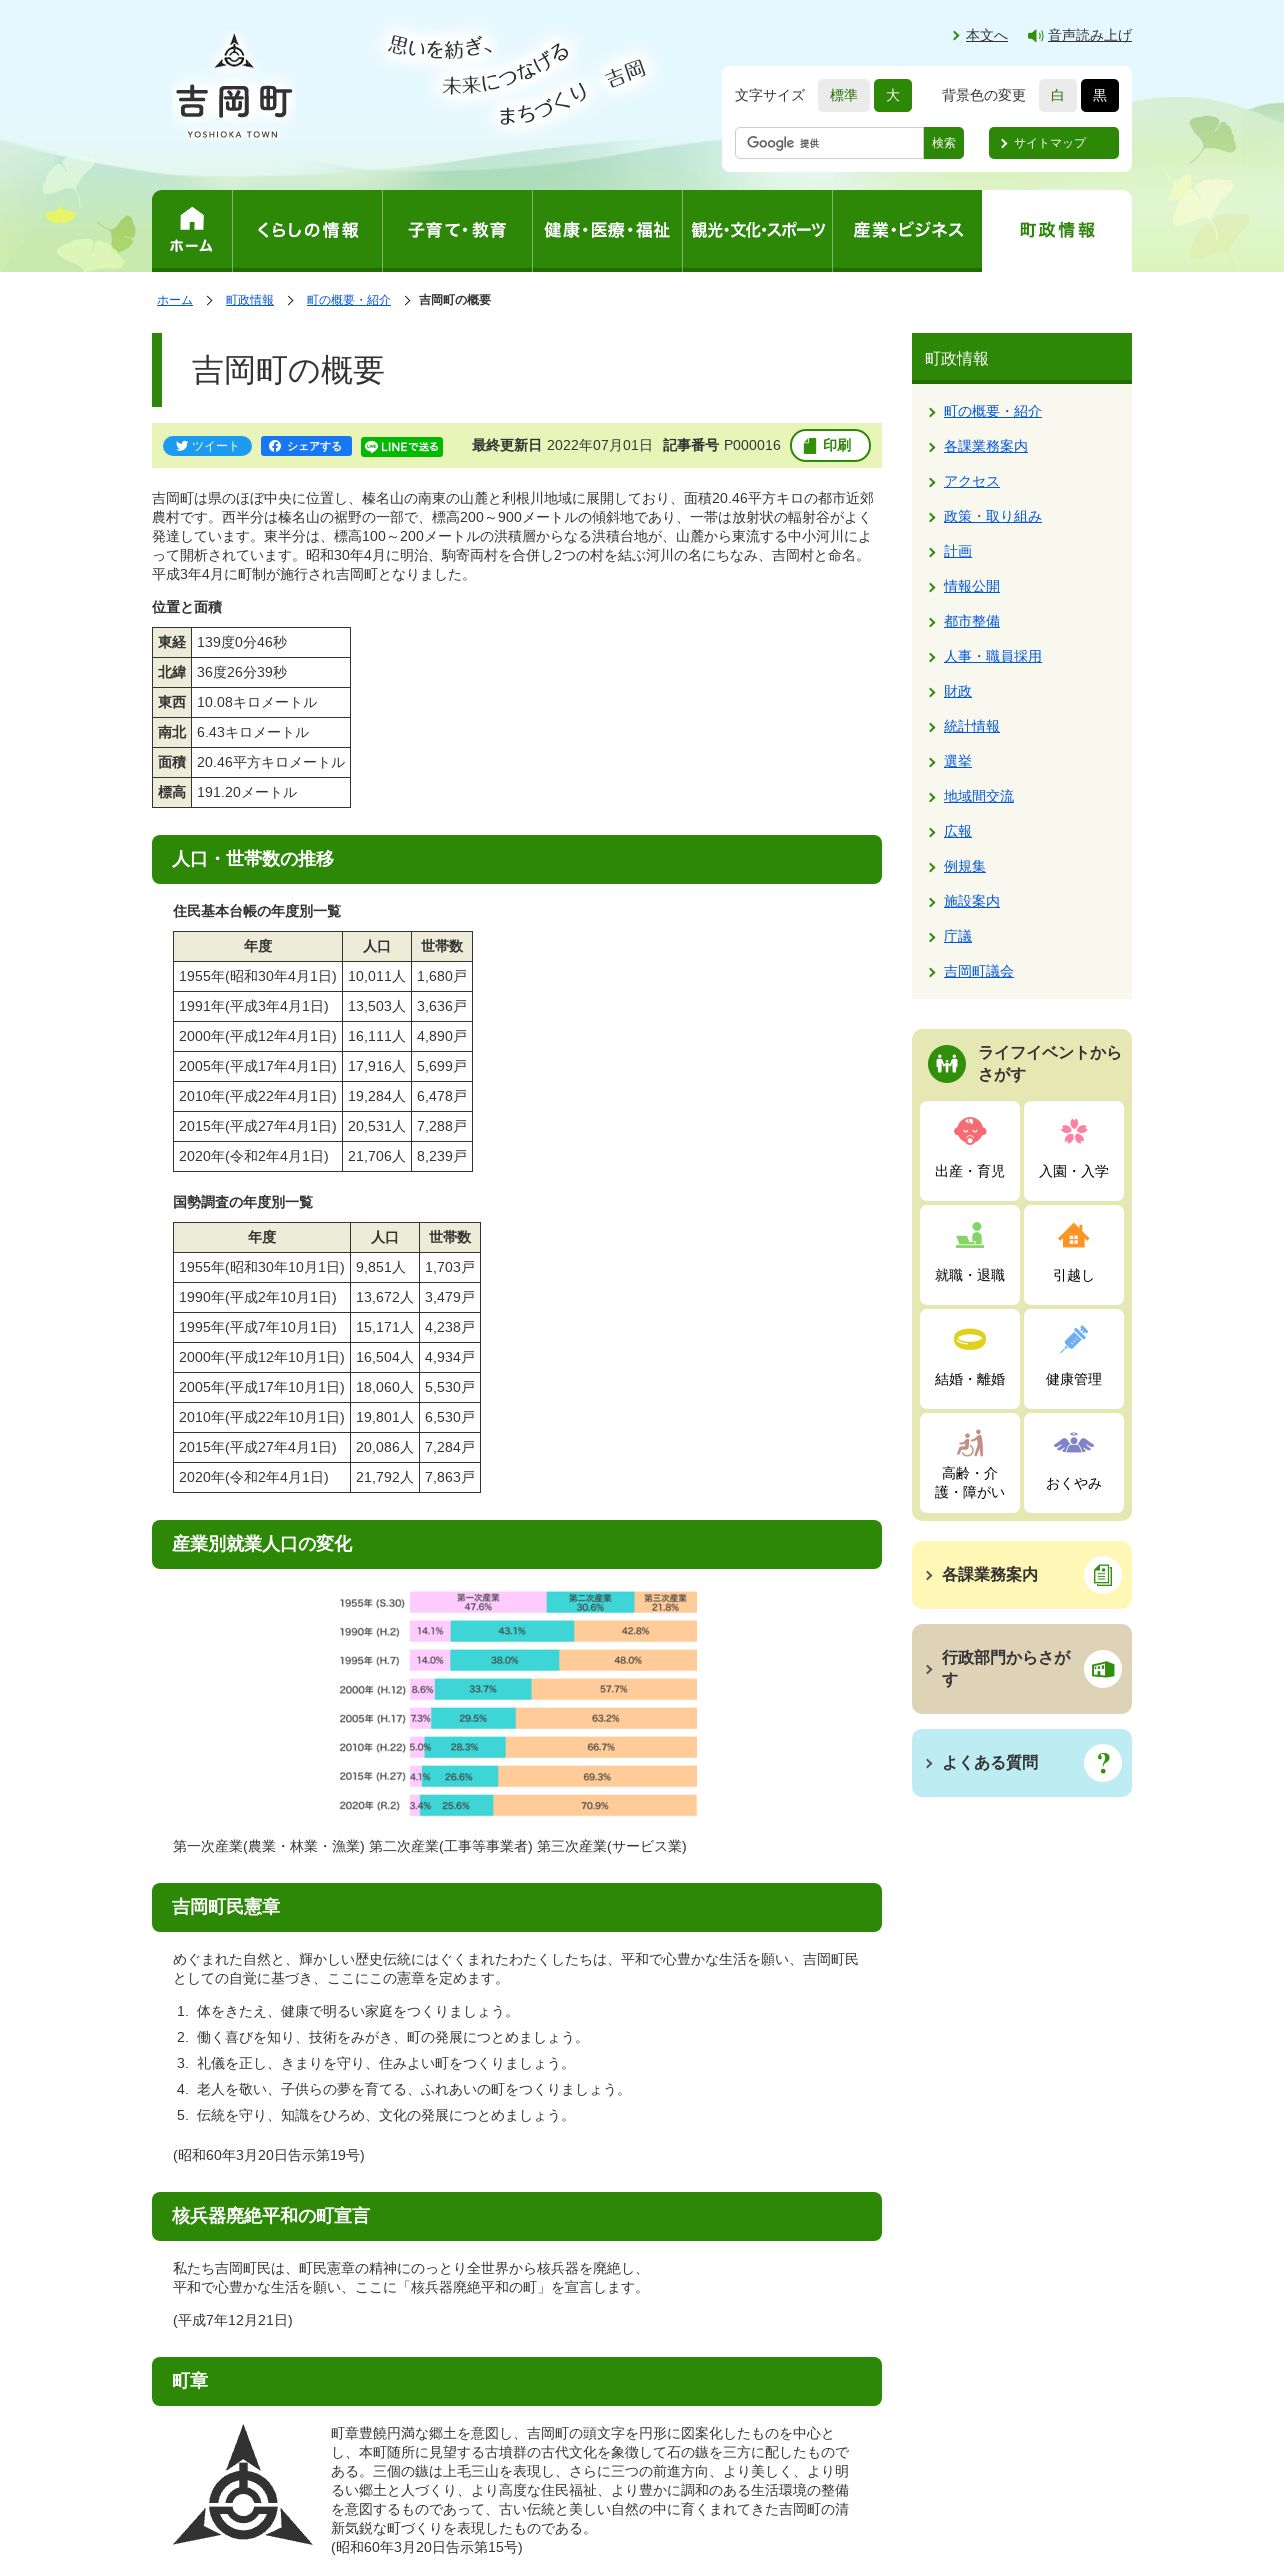Click the document icon in 各課業務案内
The image size is (1284, 2568).
(x=1102, y=1575)
